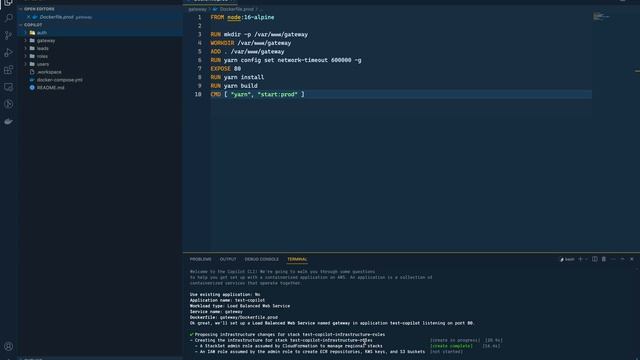Select Dockerfile.prod in Open Editors list

pos(100,17)
